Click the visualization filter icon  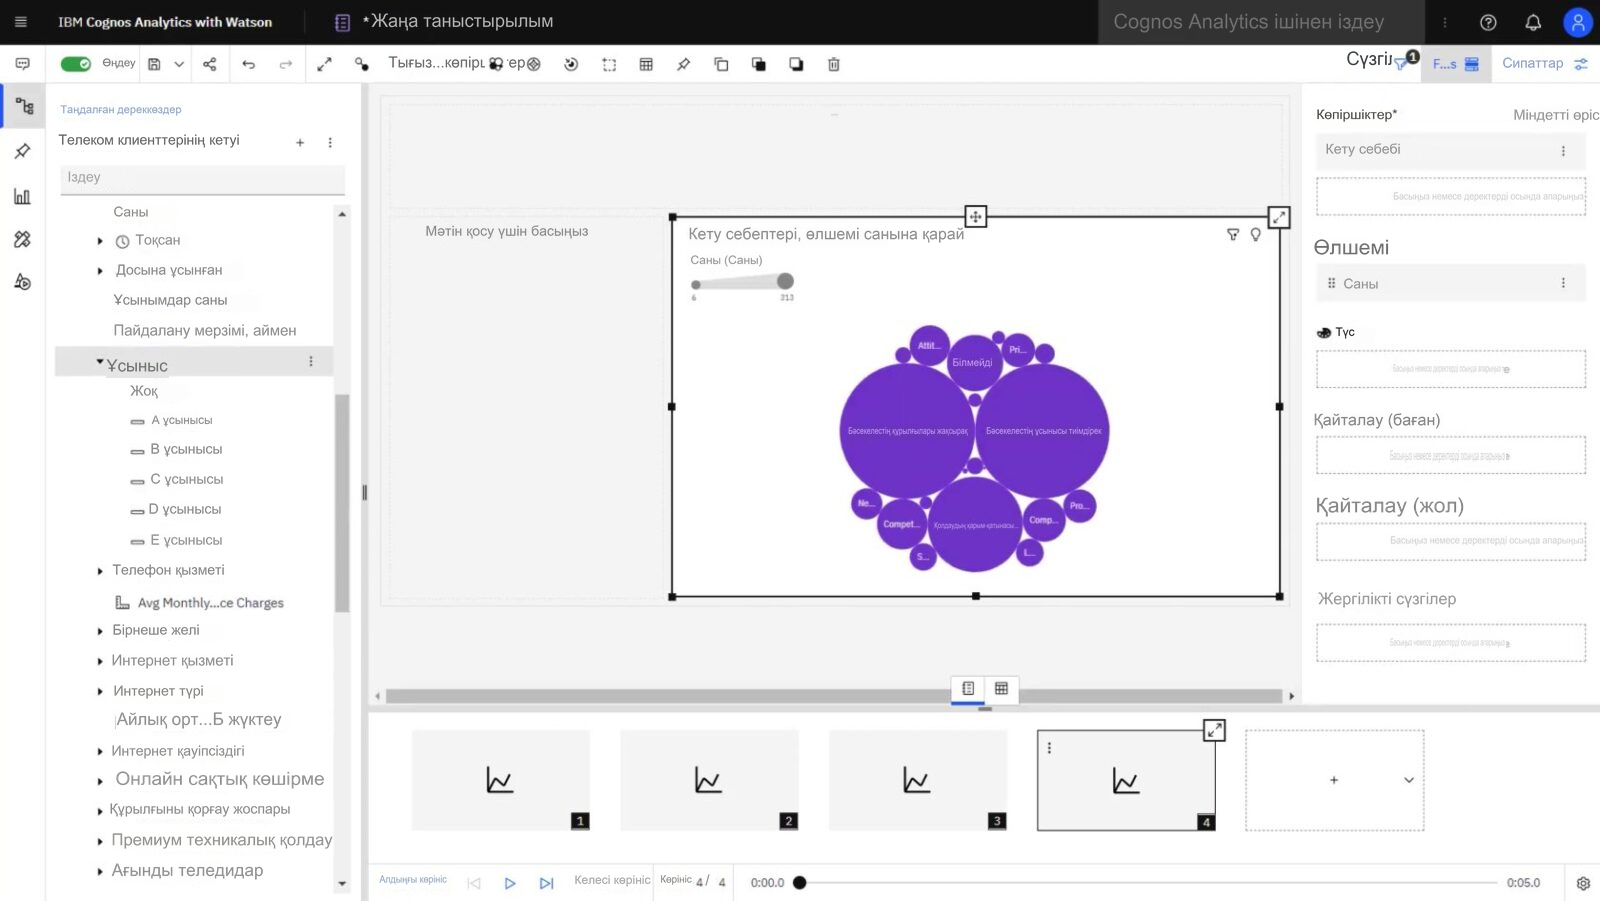1233,234
